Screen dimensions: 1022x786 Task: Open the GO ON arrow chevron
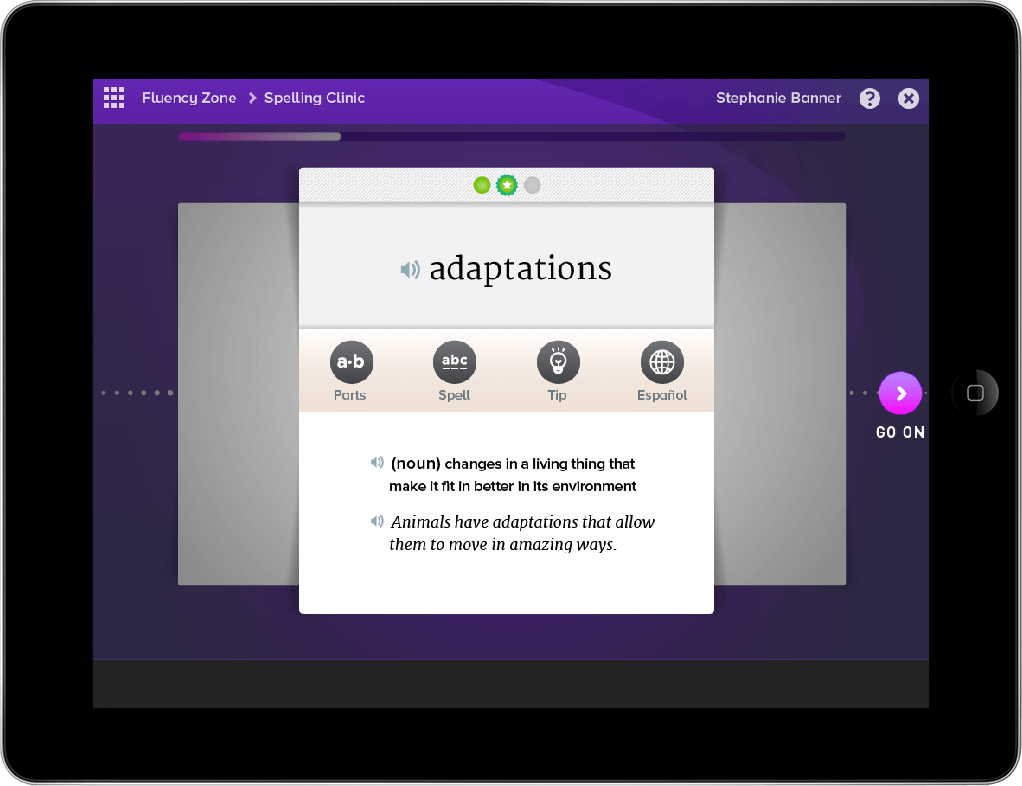pyautogui.click(x=899, y=393)
